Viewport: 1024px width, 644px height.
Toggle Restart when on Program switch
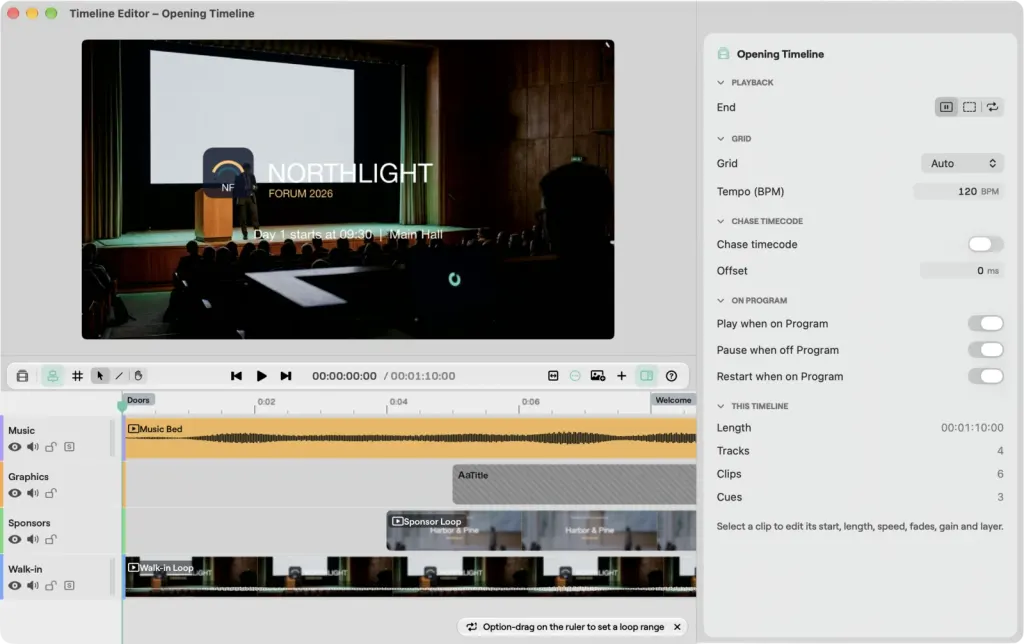pyautogui.click(x=985, y=376)
